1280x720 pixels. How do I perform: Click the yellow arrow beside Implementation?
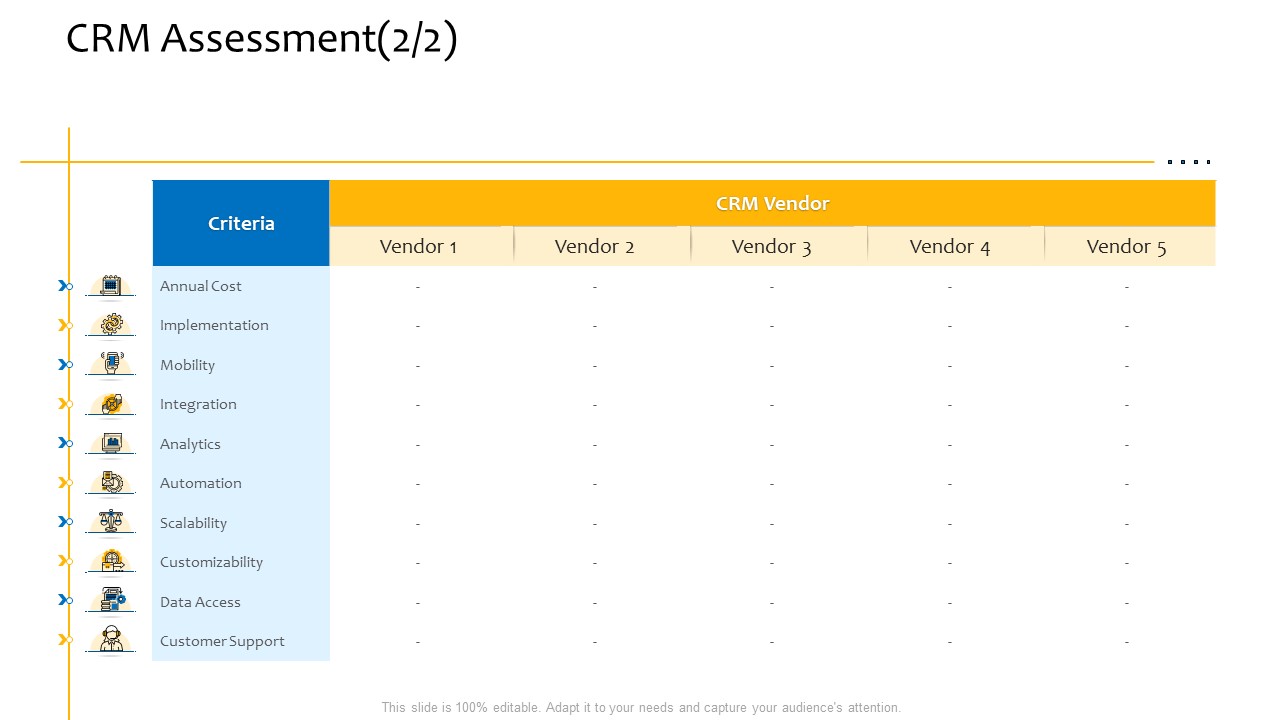tap(65, 325)
